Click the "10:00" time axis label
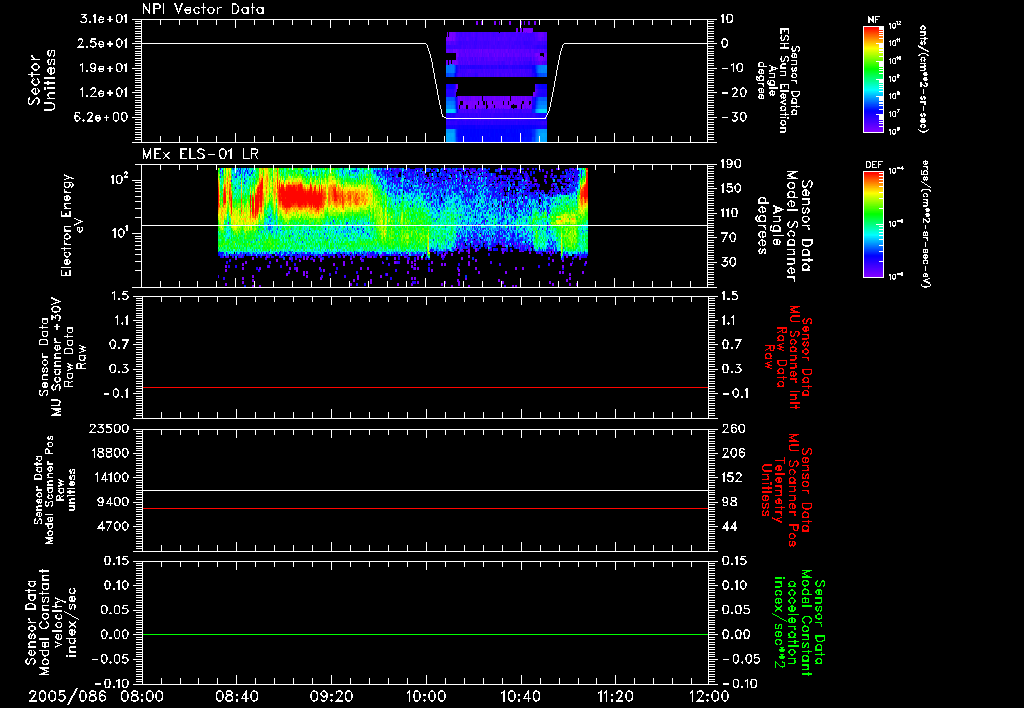1024x708 pixels. coord(426,696)
